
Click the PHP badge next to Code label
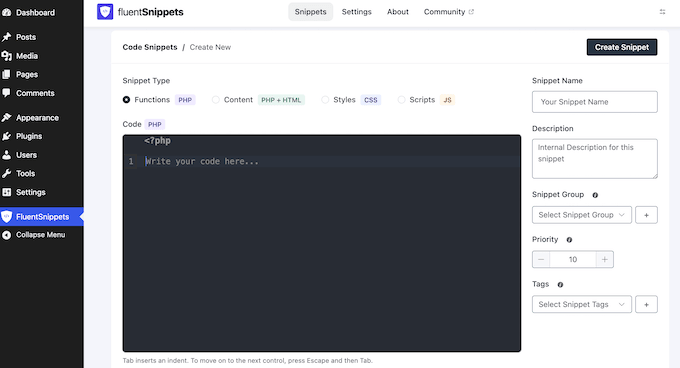point(155,124)
